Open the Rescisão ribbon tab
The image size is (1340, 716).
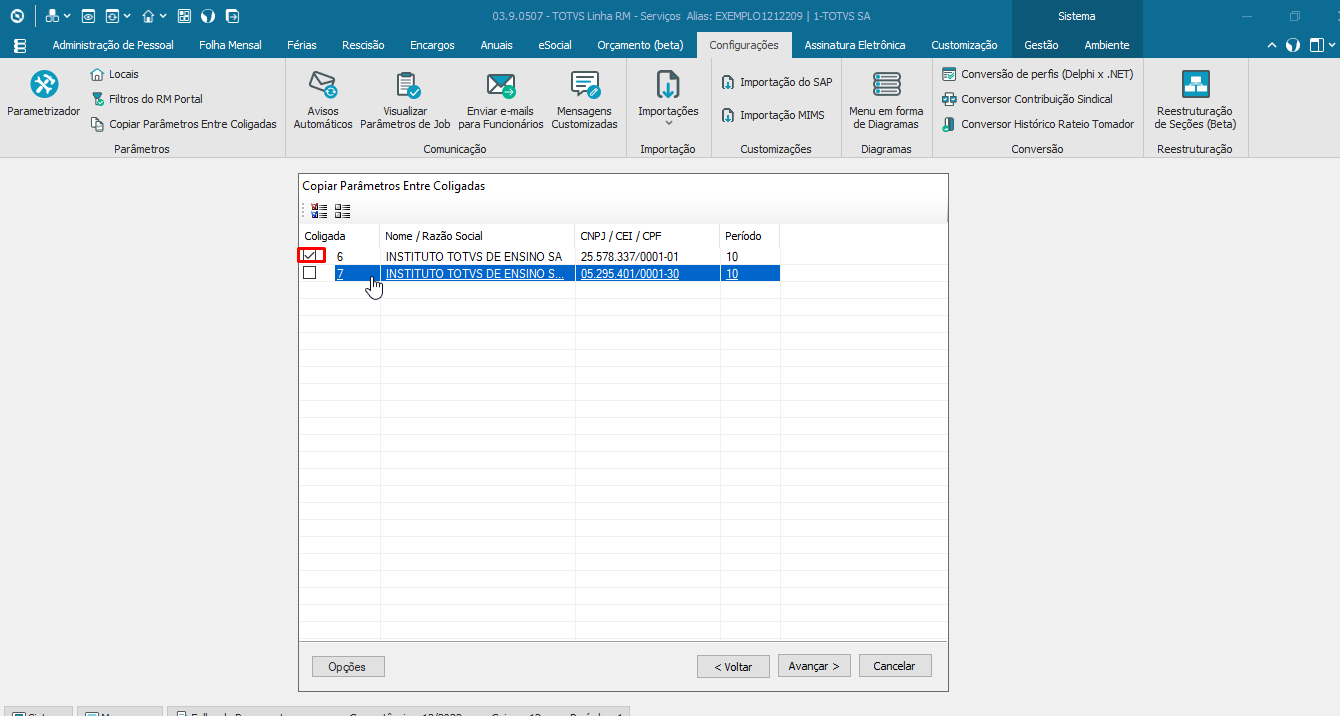point(363,45)
